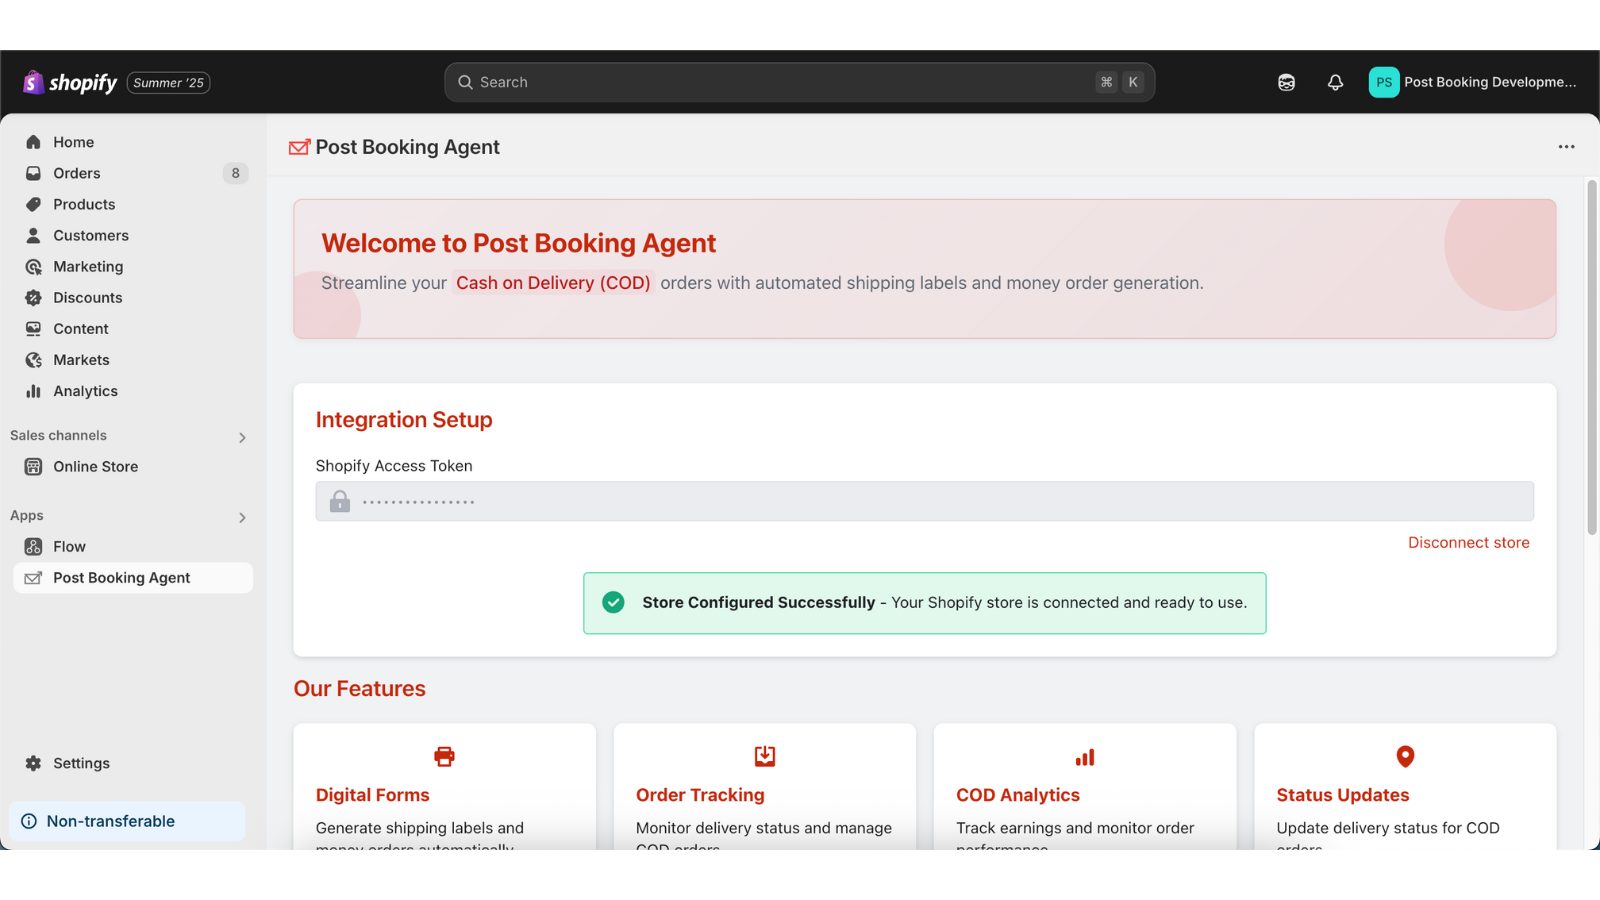Viewport: 1600px width, 900px height.
Task: Click the Status Updates location pin icon
Action: (1405, 756)
